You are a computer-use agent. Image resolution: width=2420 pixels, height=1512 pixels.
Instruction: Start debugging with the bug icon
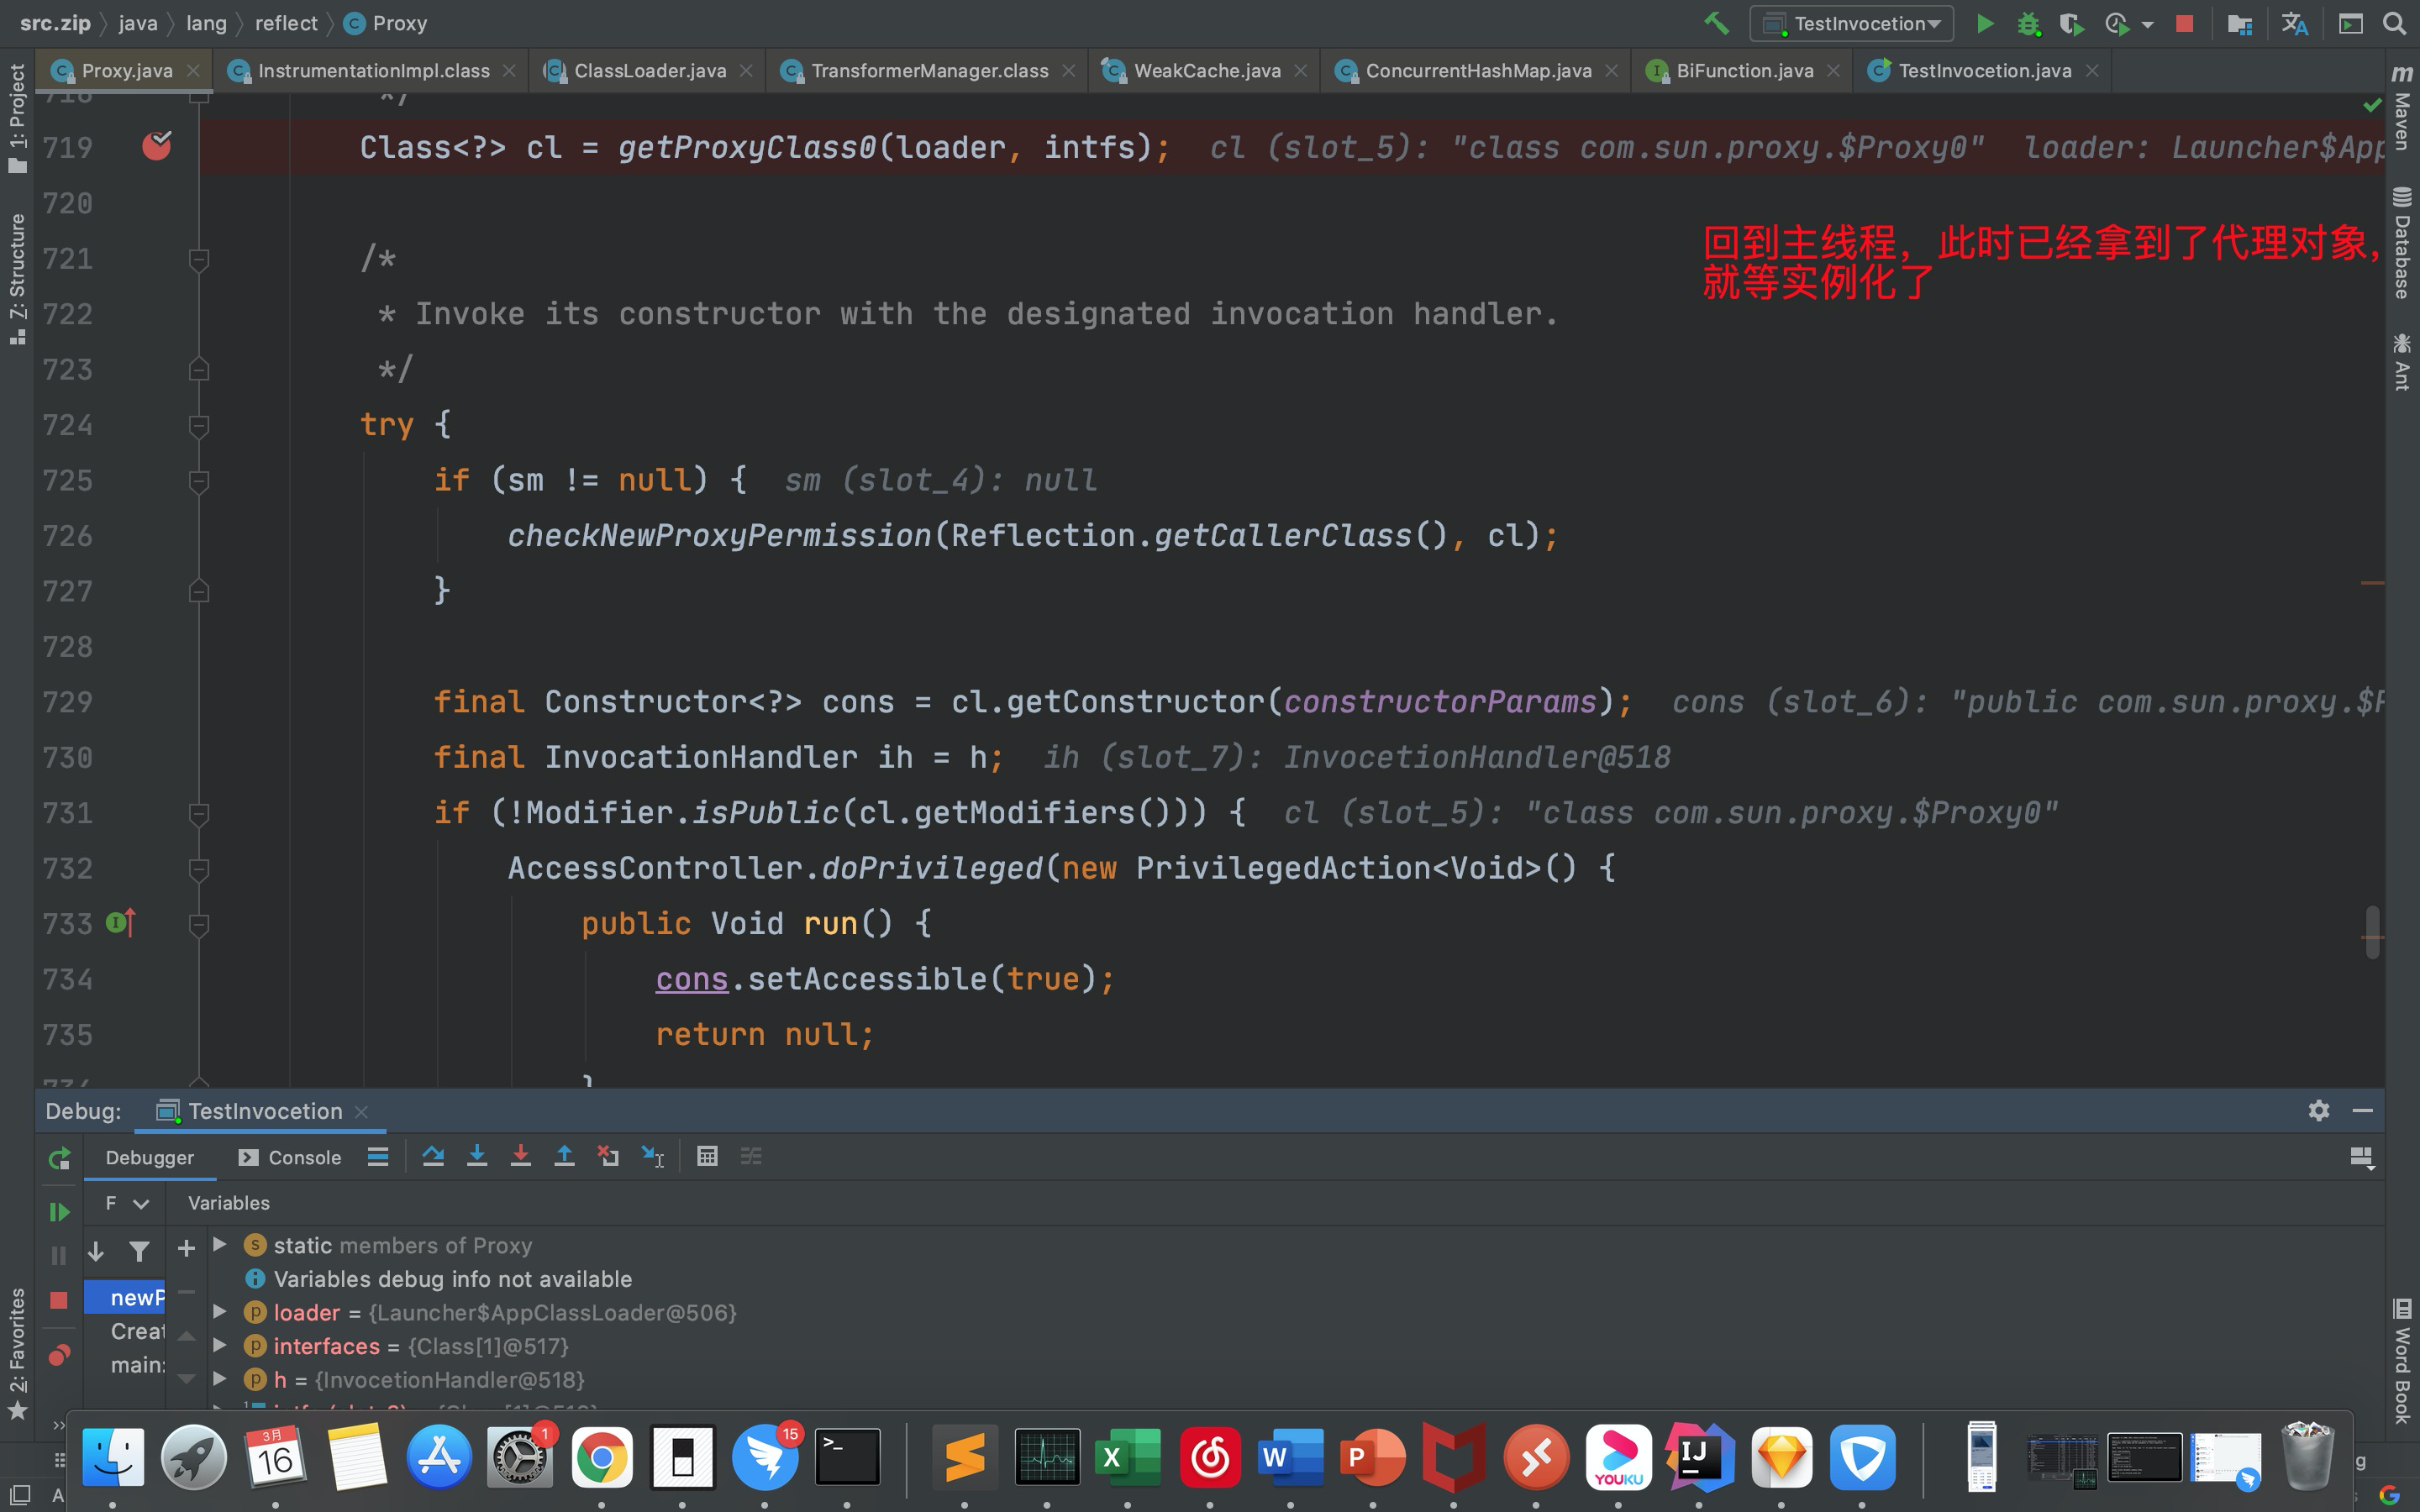point(2028,23)
